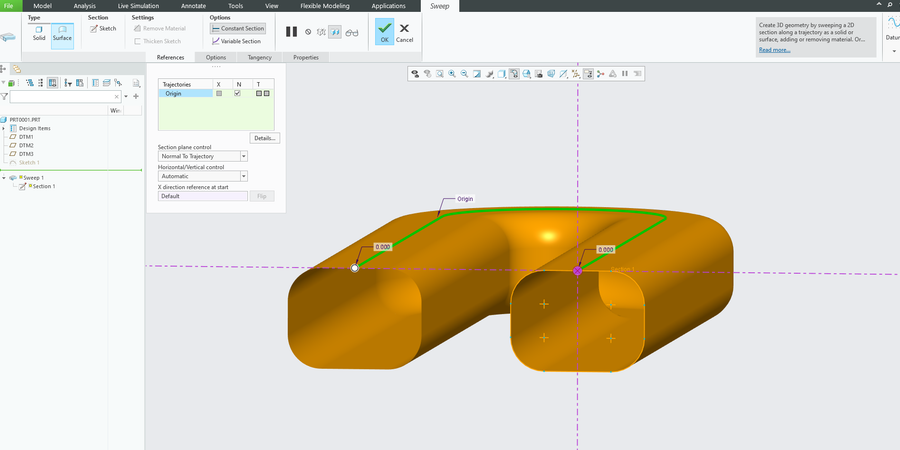Toggle the N checkbox for Origin trajectory

(237, 93)
